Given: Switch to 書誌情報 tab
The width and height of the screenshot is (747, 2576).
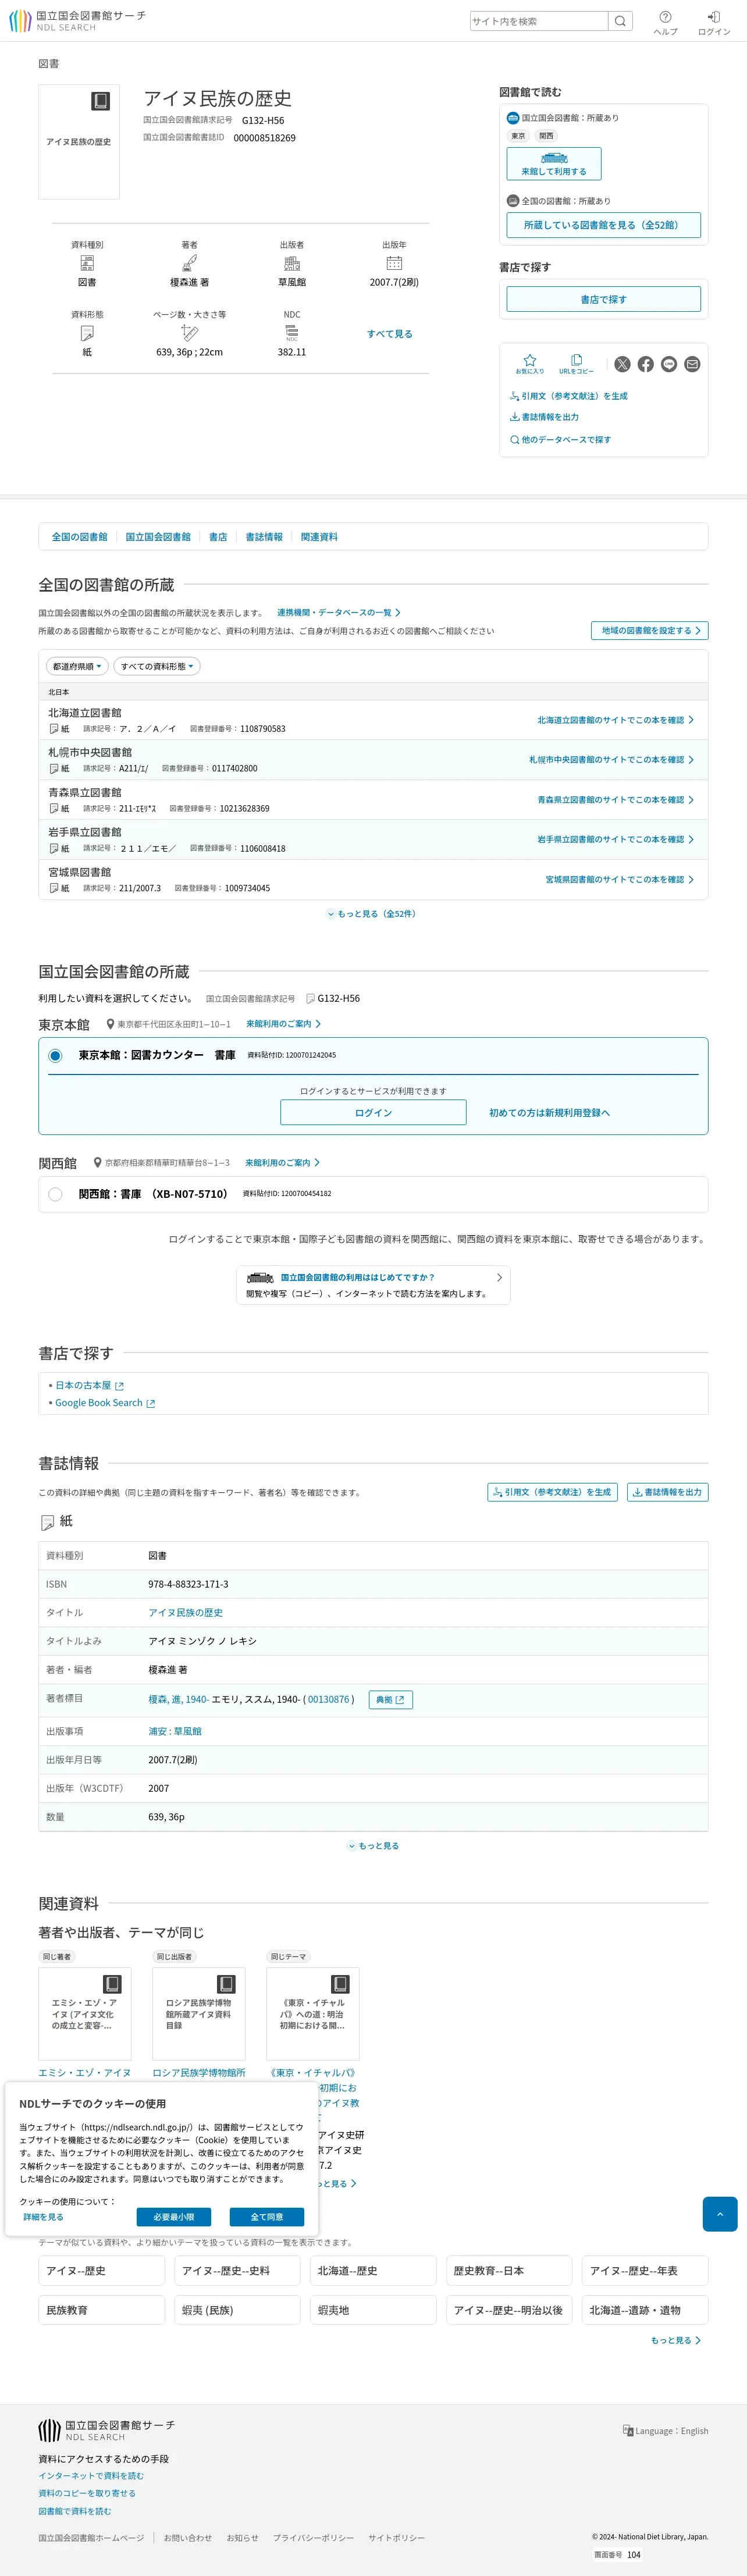Looking at the screenshot, I should click(264, 537).
